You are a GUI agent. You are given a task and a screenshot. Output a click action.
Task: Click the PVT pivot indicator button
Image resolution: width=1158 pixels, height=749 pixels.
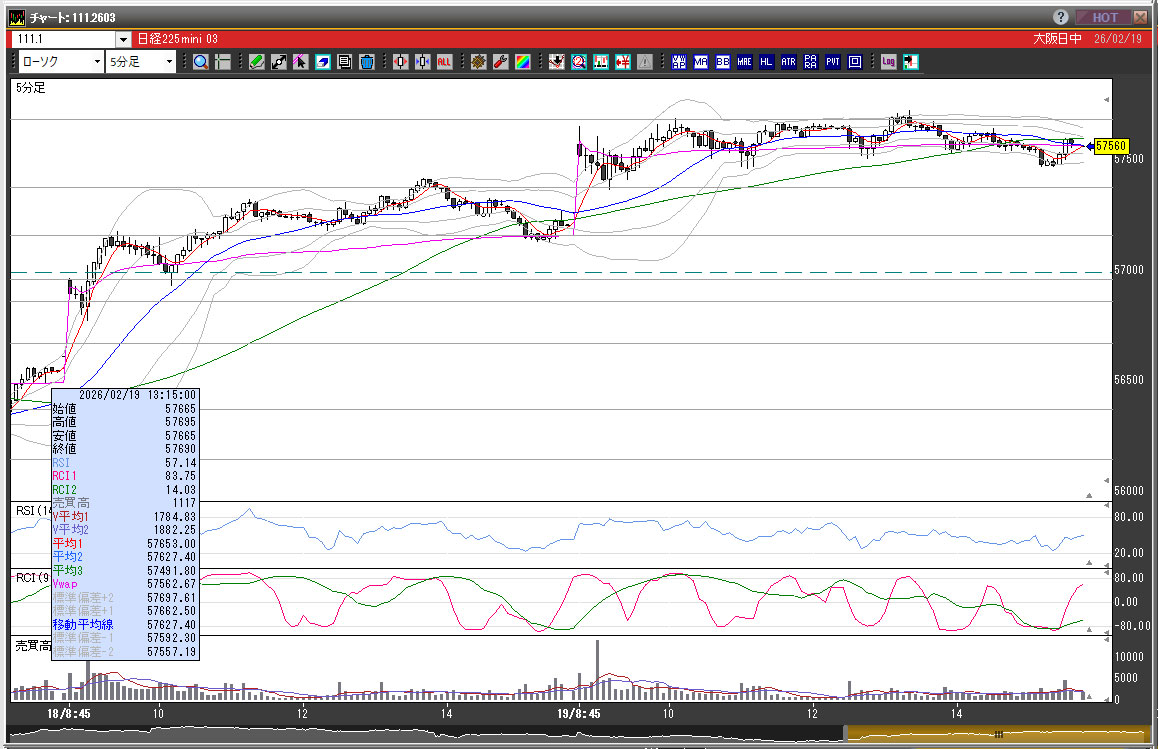(833, 62)
